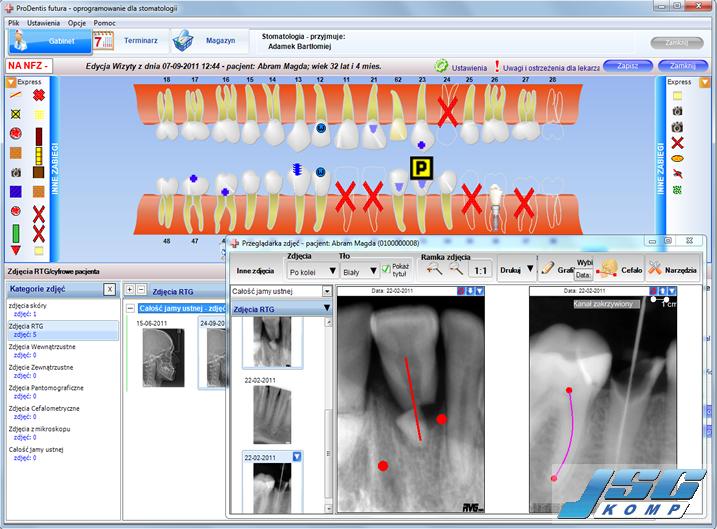This screenshot has width=717, height=529.
Task: Select the blue square swatch in Express
Action: [x=16, y=191]
